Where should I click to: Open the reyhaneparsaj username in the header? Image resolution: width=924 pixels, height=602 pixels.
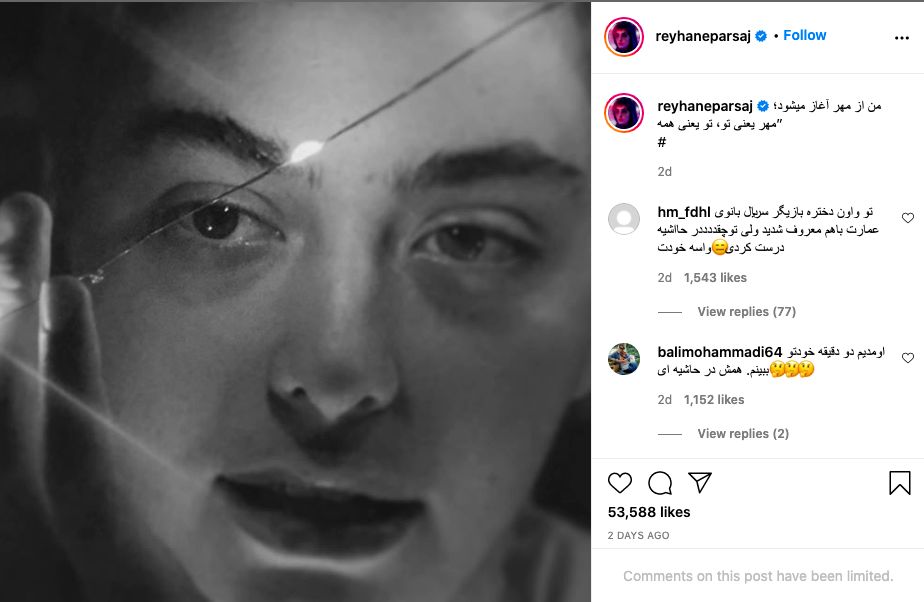click(703, 36)
